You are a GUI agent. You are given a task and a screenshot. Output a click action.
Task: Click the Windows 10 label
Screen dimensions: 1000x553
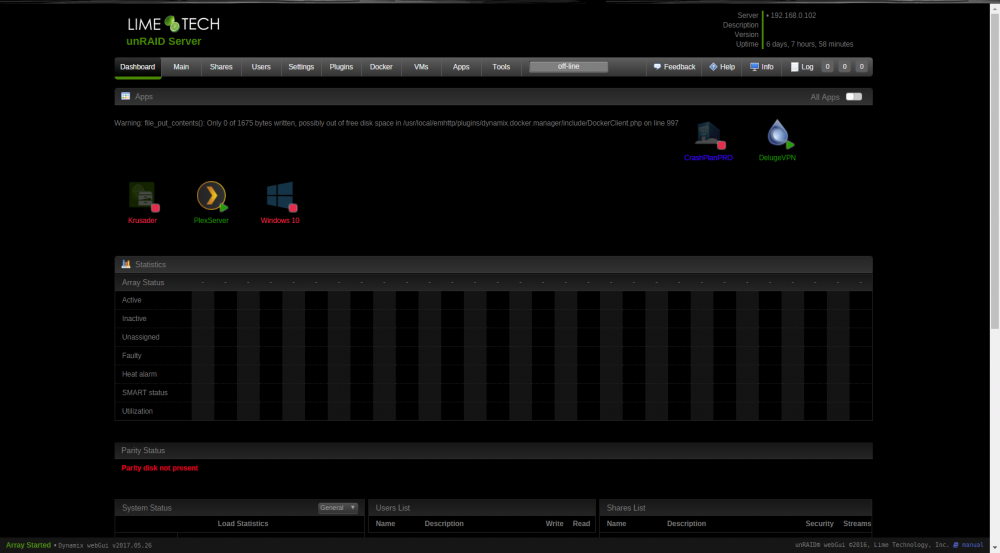coord(280,221)
